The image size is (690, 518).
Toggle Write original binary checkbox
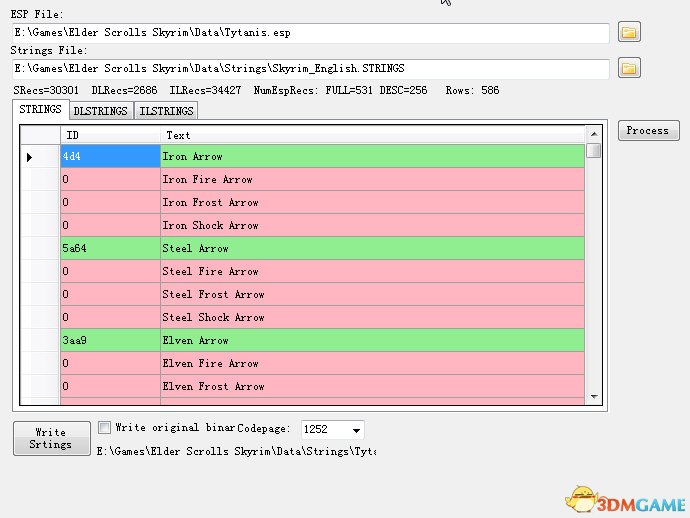click(104, 427)
